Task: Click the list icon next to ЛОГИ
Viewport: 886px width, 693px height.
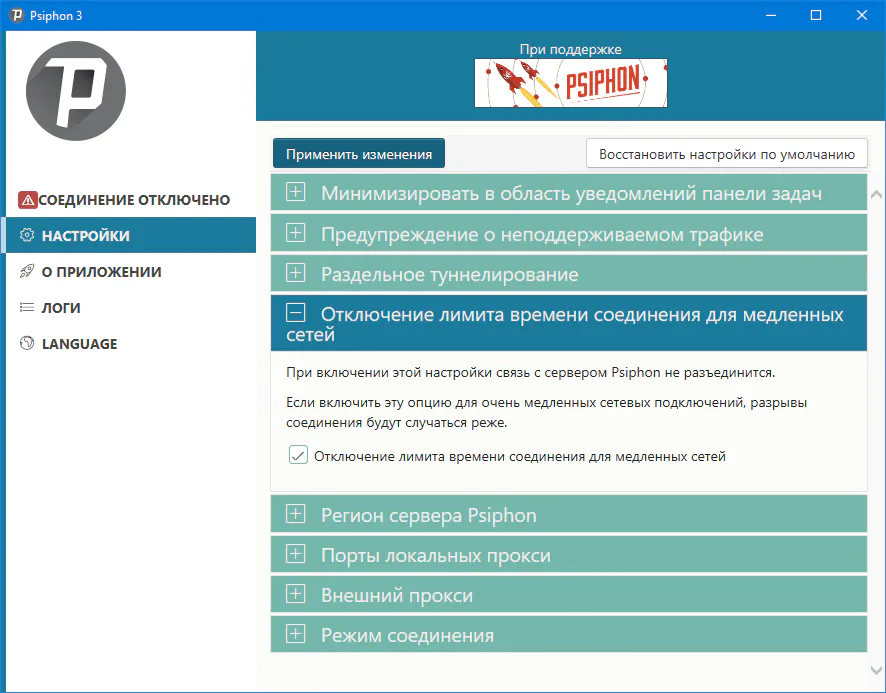Action: (x=27, y=307)
